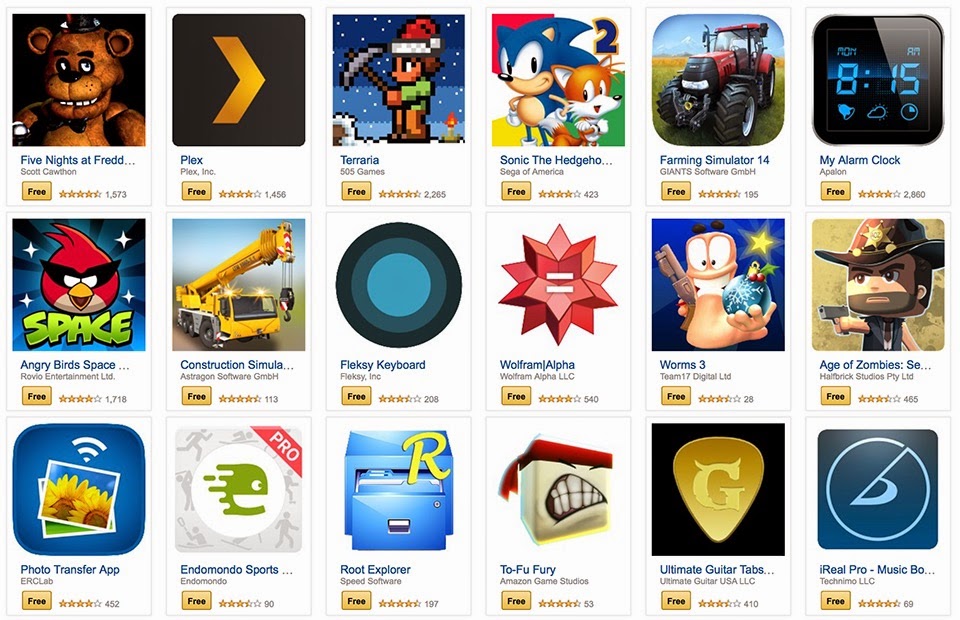The height and width of the screenshot is (620, 960).
Task: Click the Farming Simulator 14 tractor icon
Action: click(x=718, y=80)
